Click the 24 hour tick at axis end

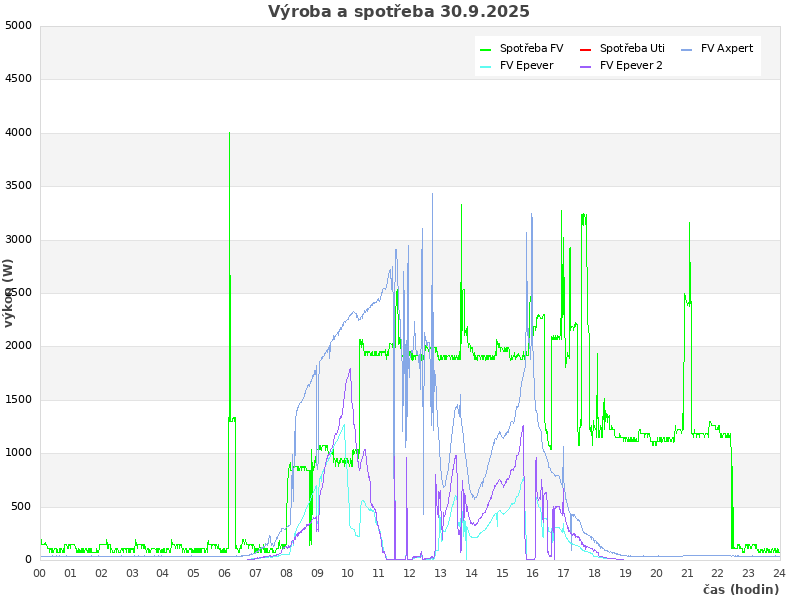click(x=779, y=573)
